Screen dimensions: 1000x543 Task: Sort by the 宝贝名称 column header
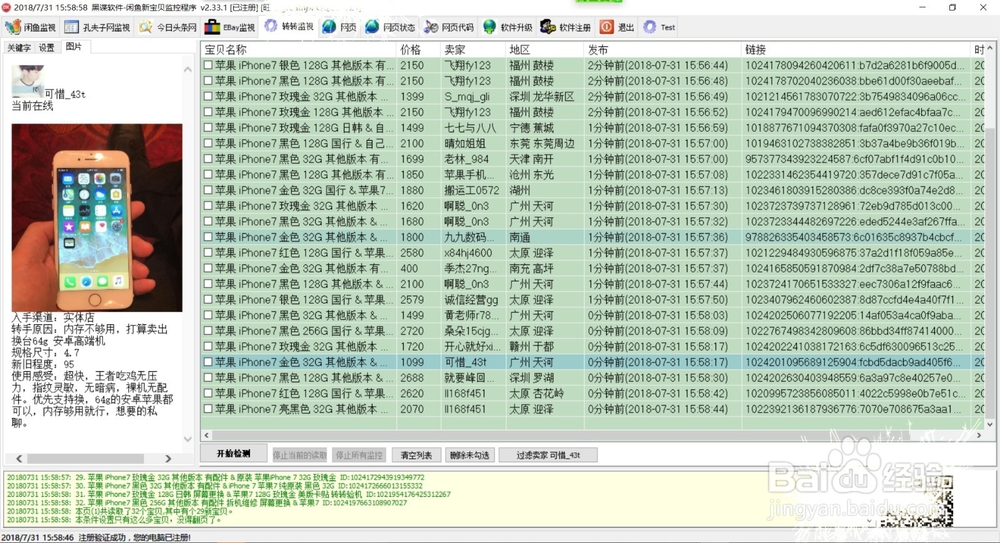298,50
